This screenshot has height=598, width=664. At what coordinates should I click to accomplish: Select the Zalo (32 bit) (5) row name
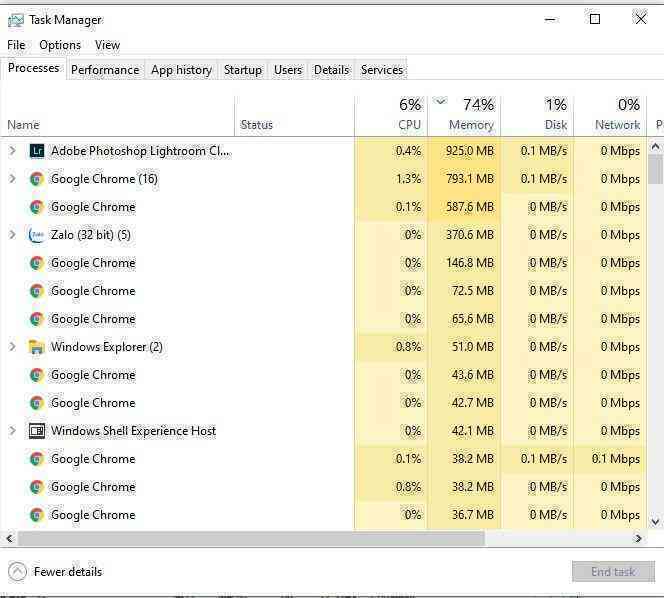[x=91, y=235]
